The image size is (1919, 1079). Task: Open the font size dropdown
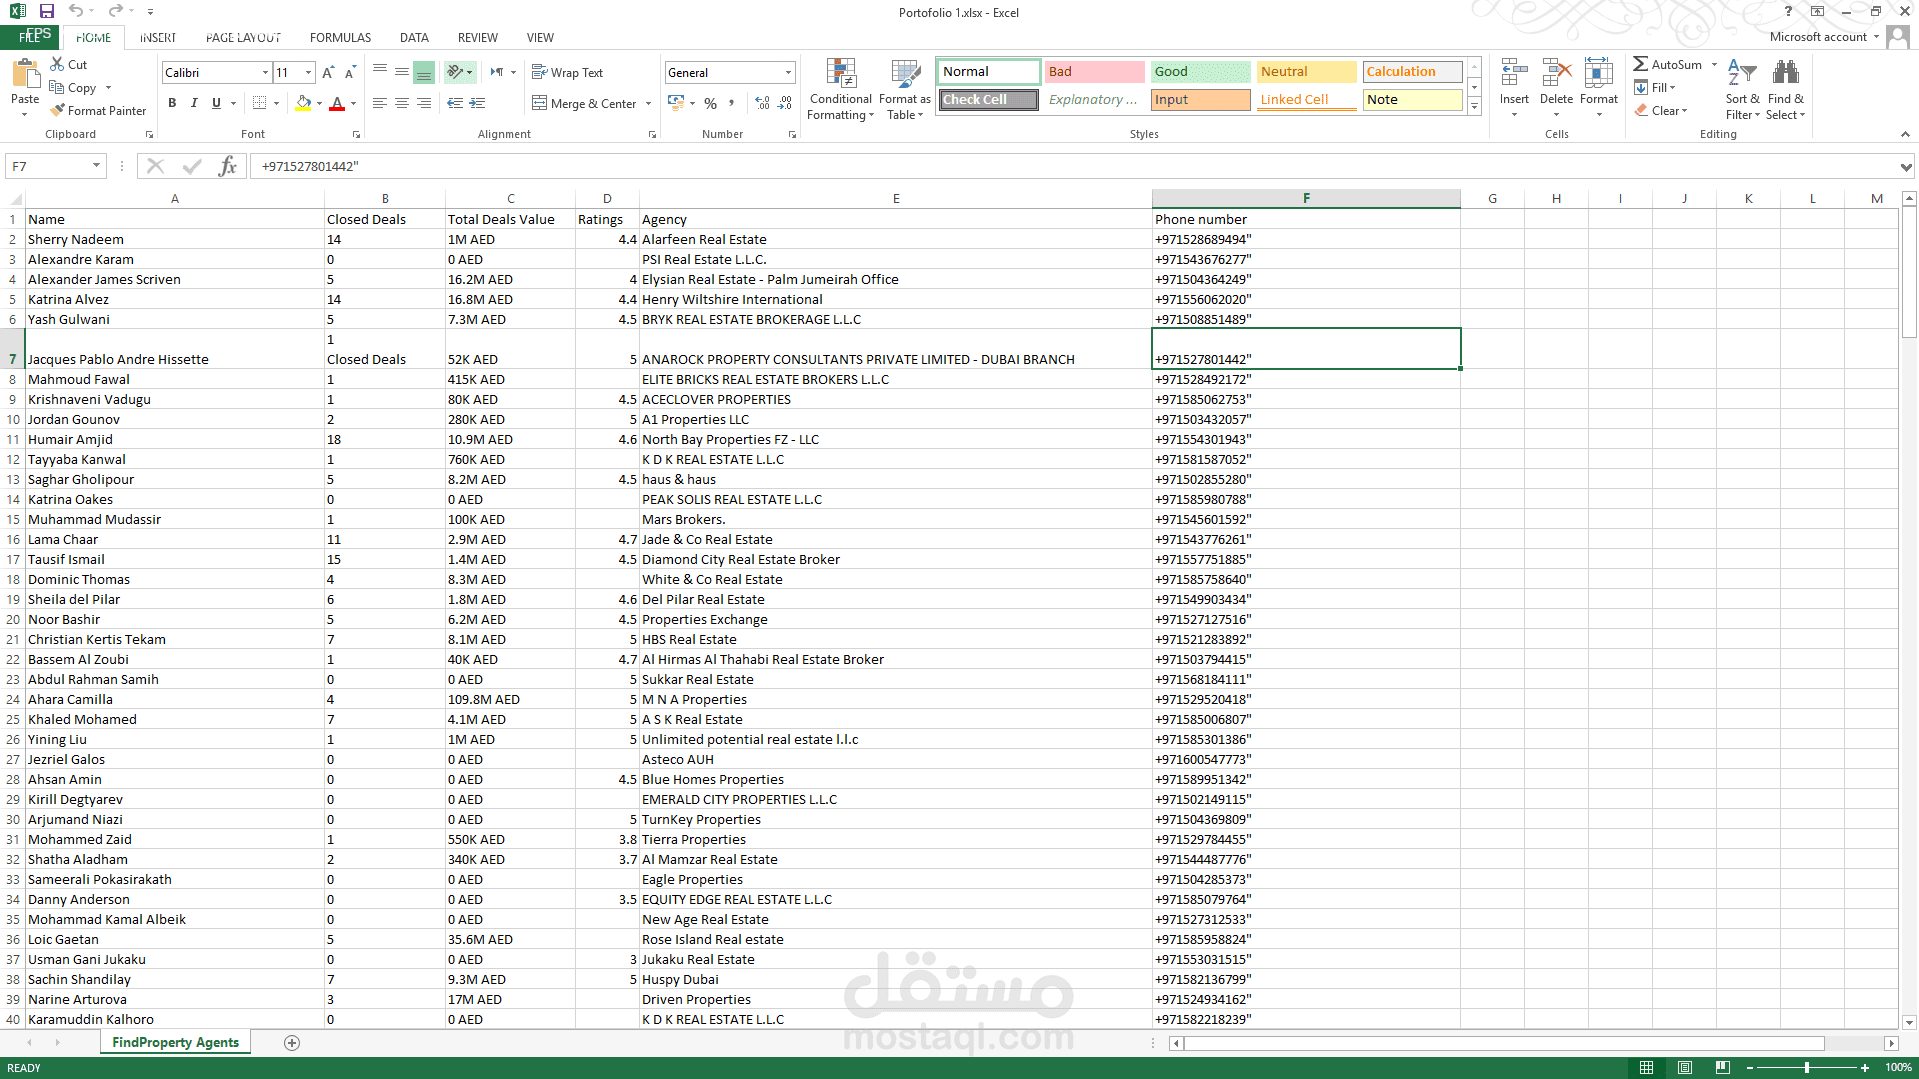click(308, 72)
